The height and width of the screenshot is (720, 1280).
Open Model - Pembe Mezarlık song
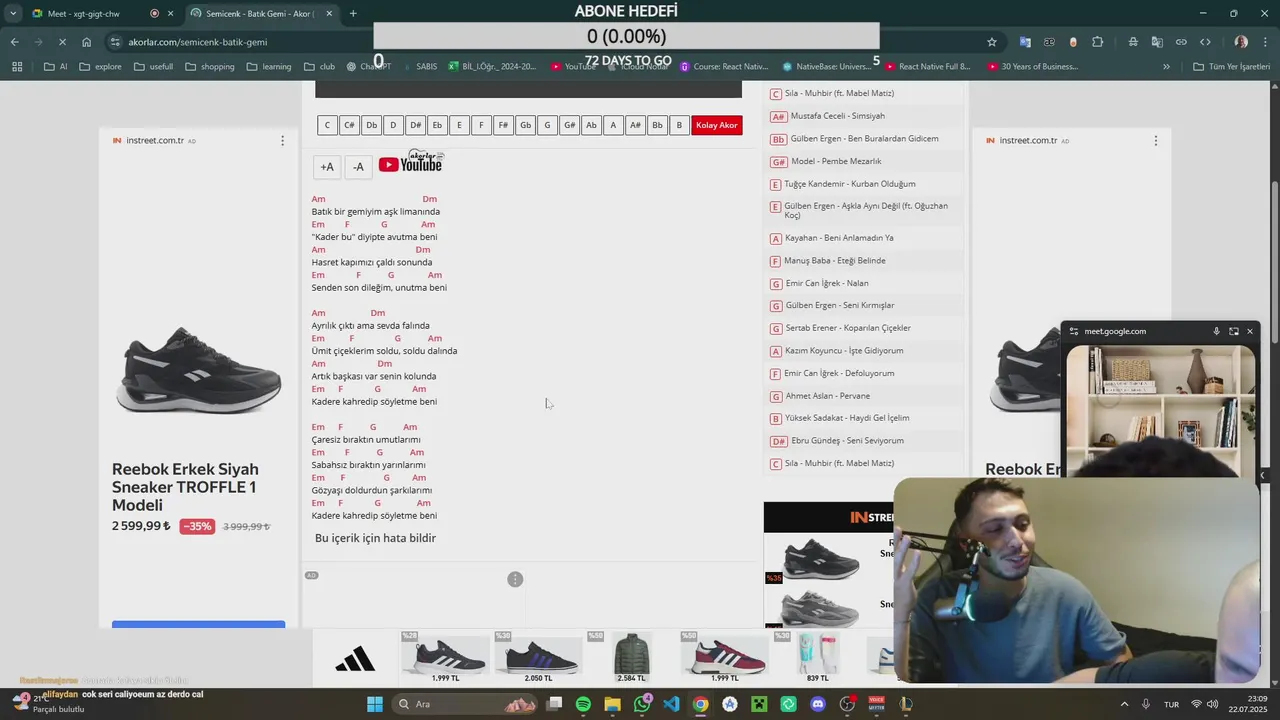836,161
